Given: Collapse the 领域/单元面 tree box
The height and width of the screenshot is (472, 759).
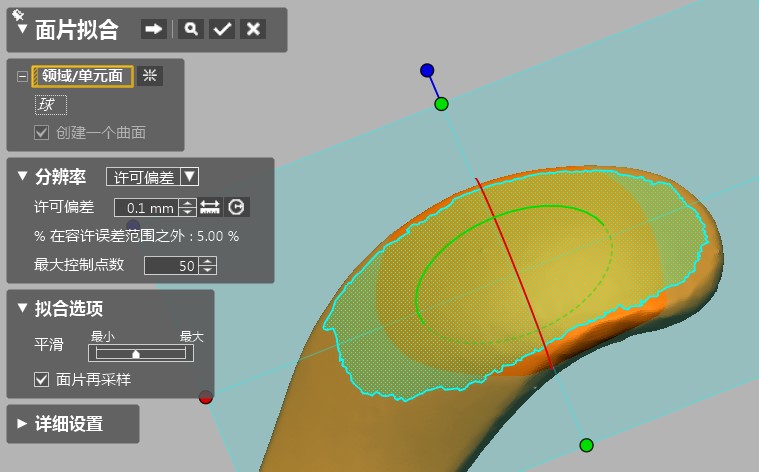Looking at the screenshot, I should coord(22,77).
